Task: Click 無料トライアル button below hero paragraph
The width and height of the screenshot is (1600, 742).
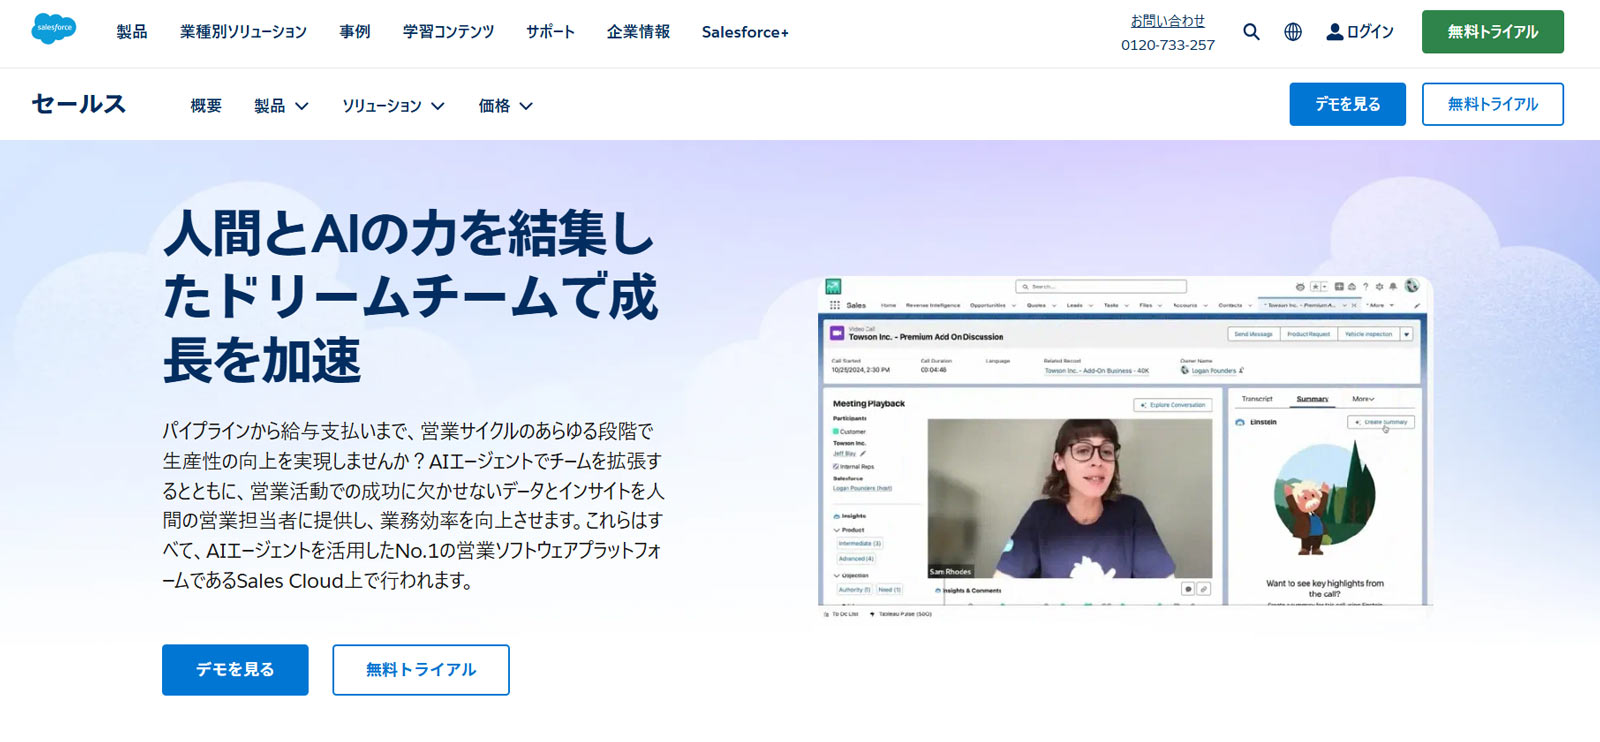Action: point(421,670)
